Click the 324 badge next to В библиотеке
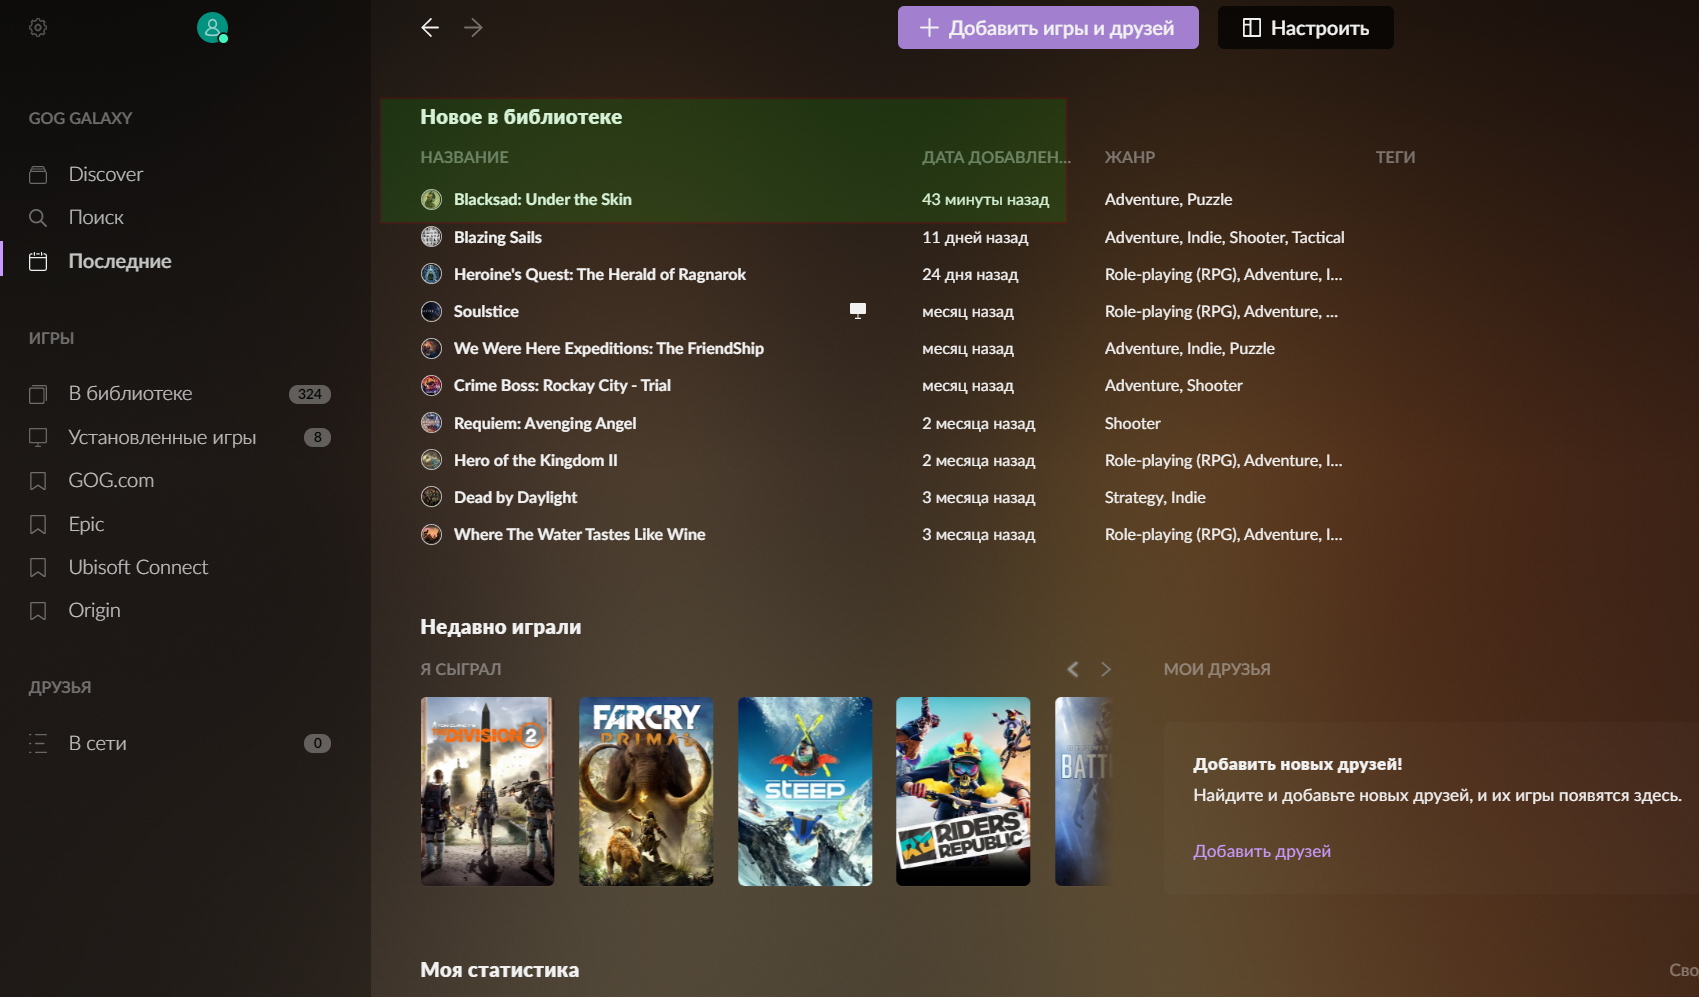Image resolution: width=1699 pixels, height=997 pixels. pyautogui.click(x=310, y=394)
